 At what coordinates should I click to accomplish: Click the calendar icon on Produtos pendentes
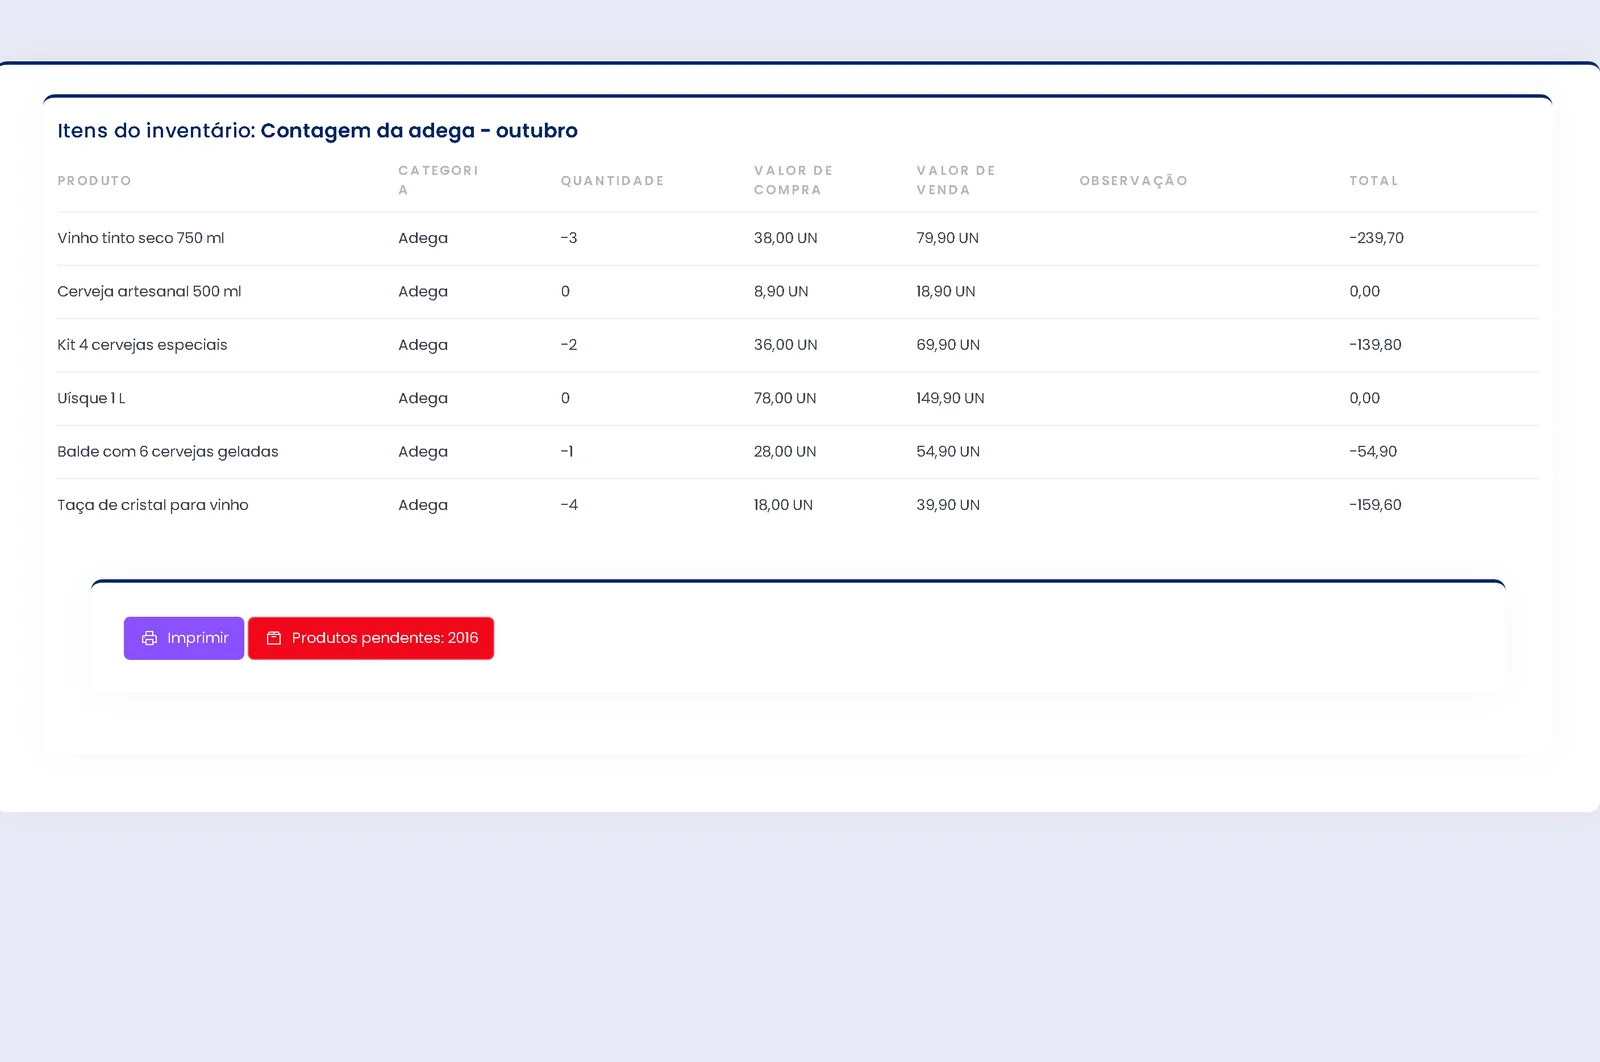pyautogui.click(x=274, y=638)
